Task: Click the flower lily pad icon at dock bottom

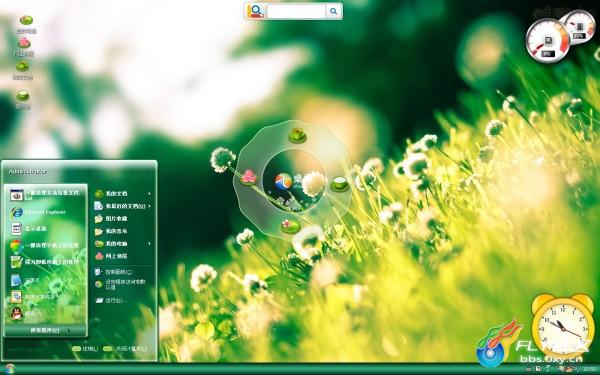Action: coord(290,226)
